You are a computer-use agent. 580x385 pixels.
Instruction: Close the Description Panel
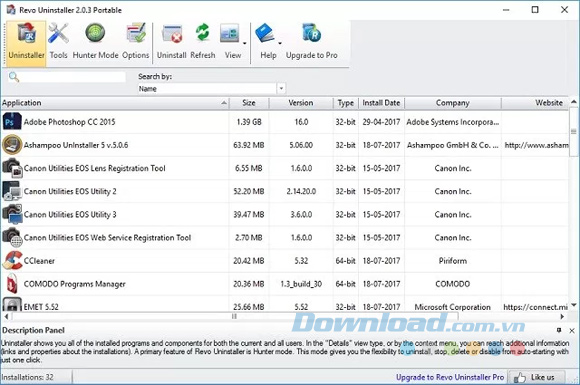coord(572,330)
